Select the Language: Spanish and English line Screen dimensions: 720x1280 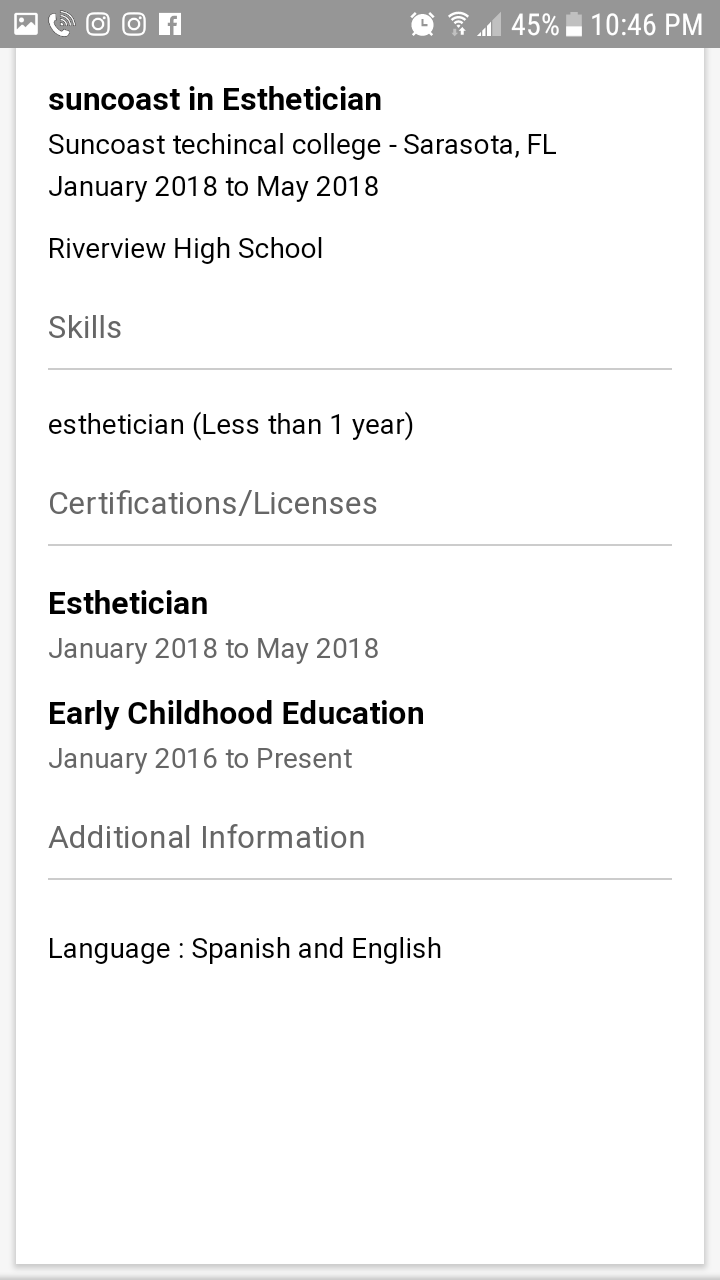[x=245, y=948]
